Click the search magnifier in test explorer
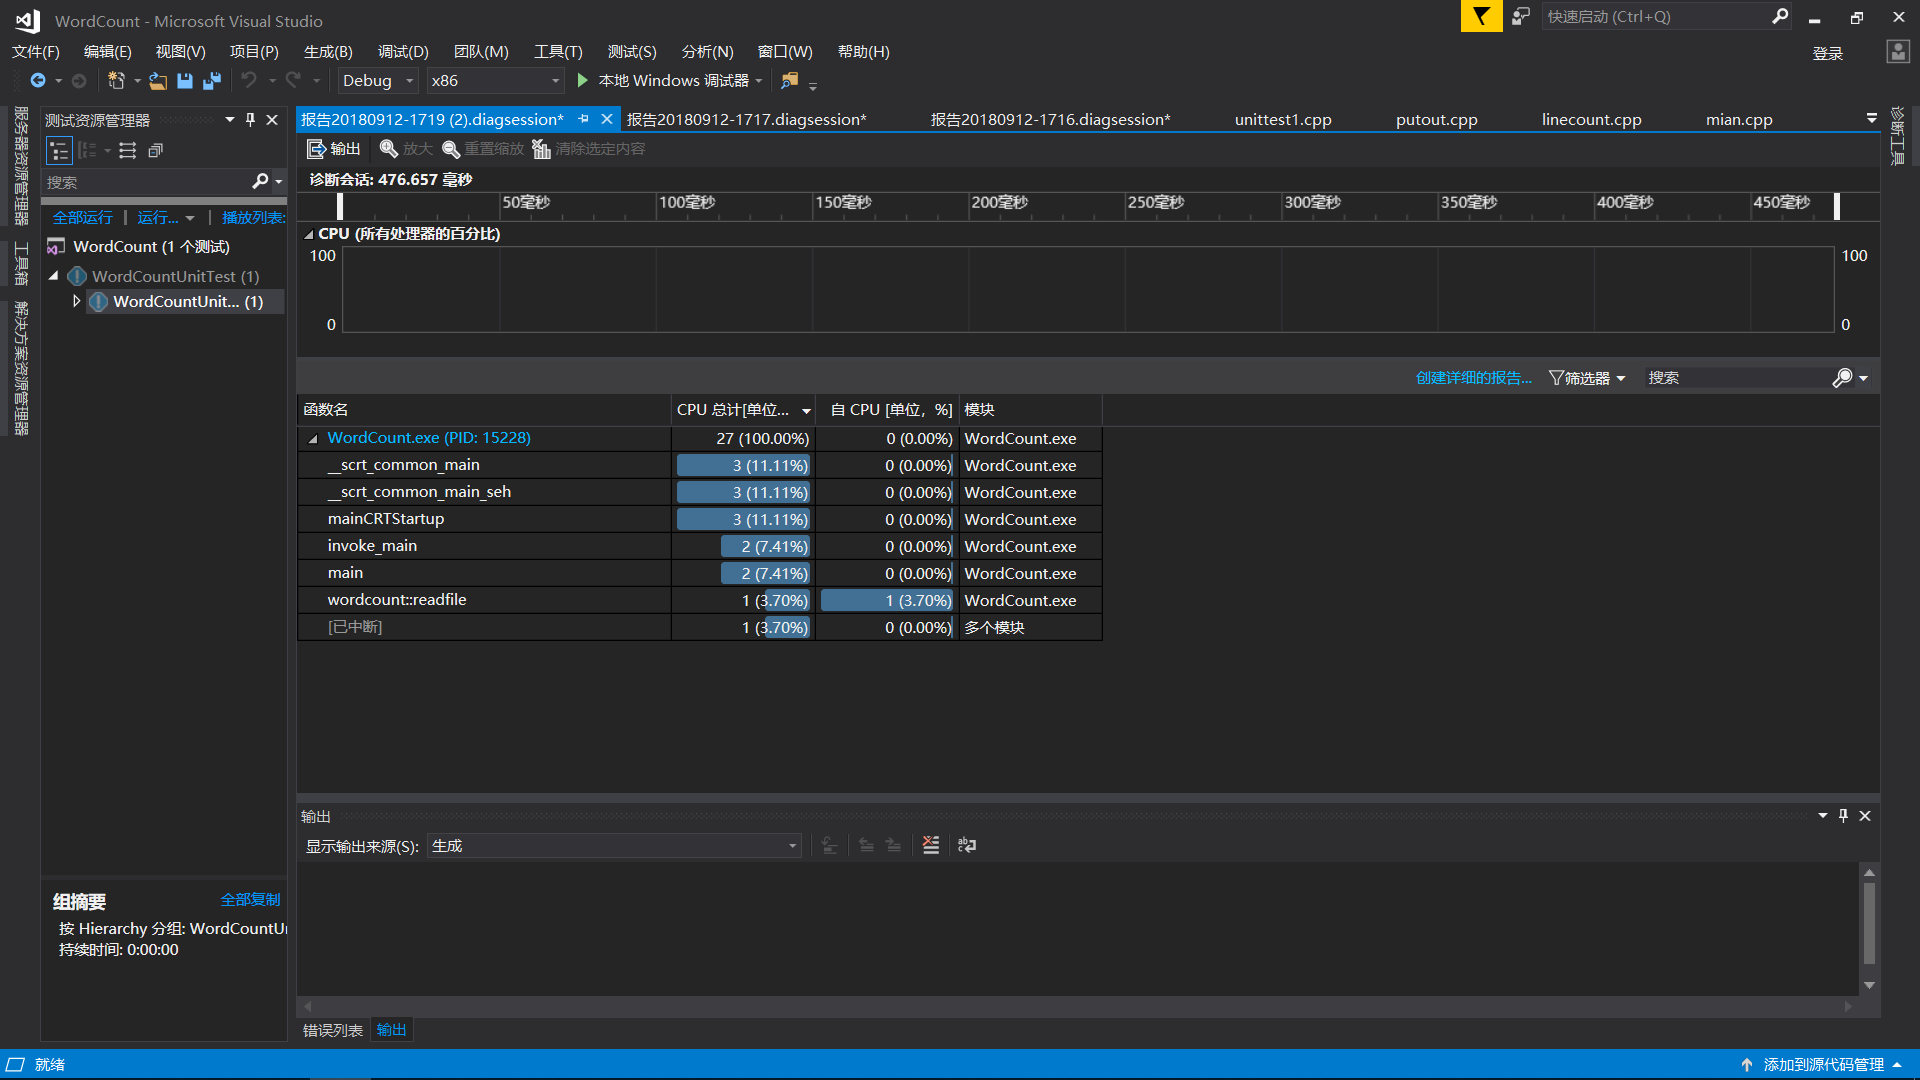 click(x=260, y=181)
